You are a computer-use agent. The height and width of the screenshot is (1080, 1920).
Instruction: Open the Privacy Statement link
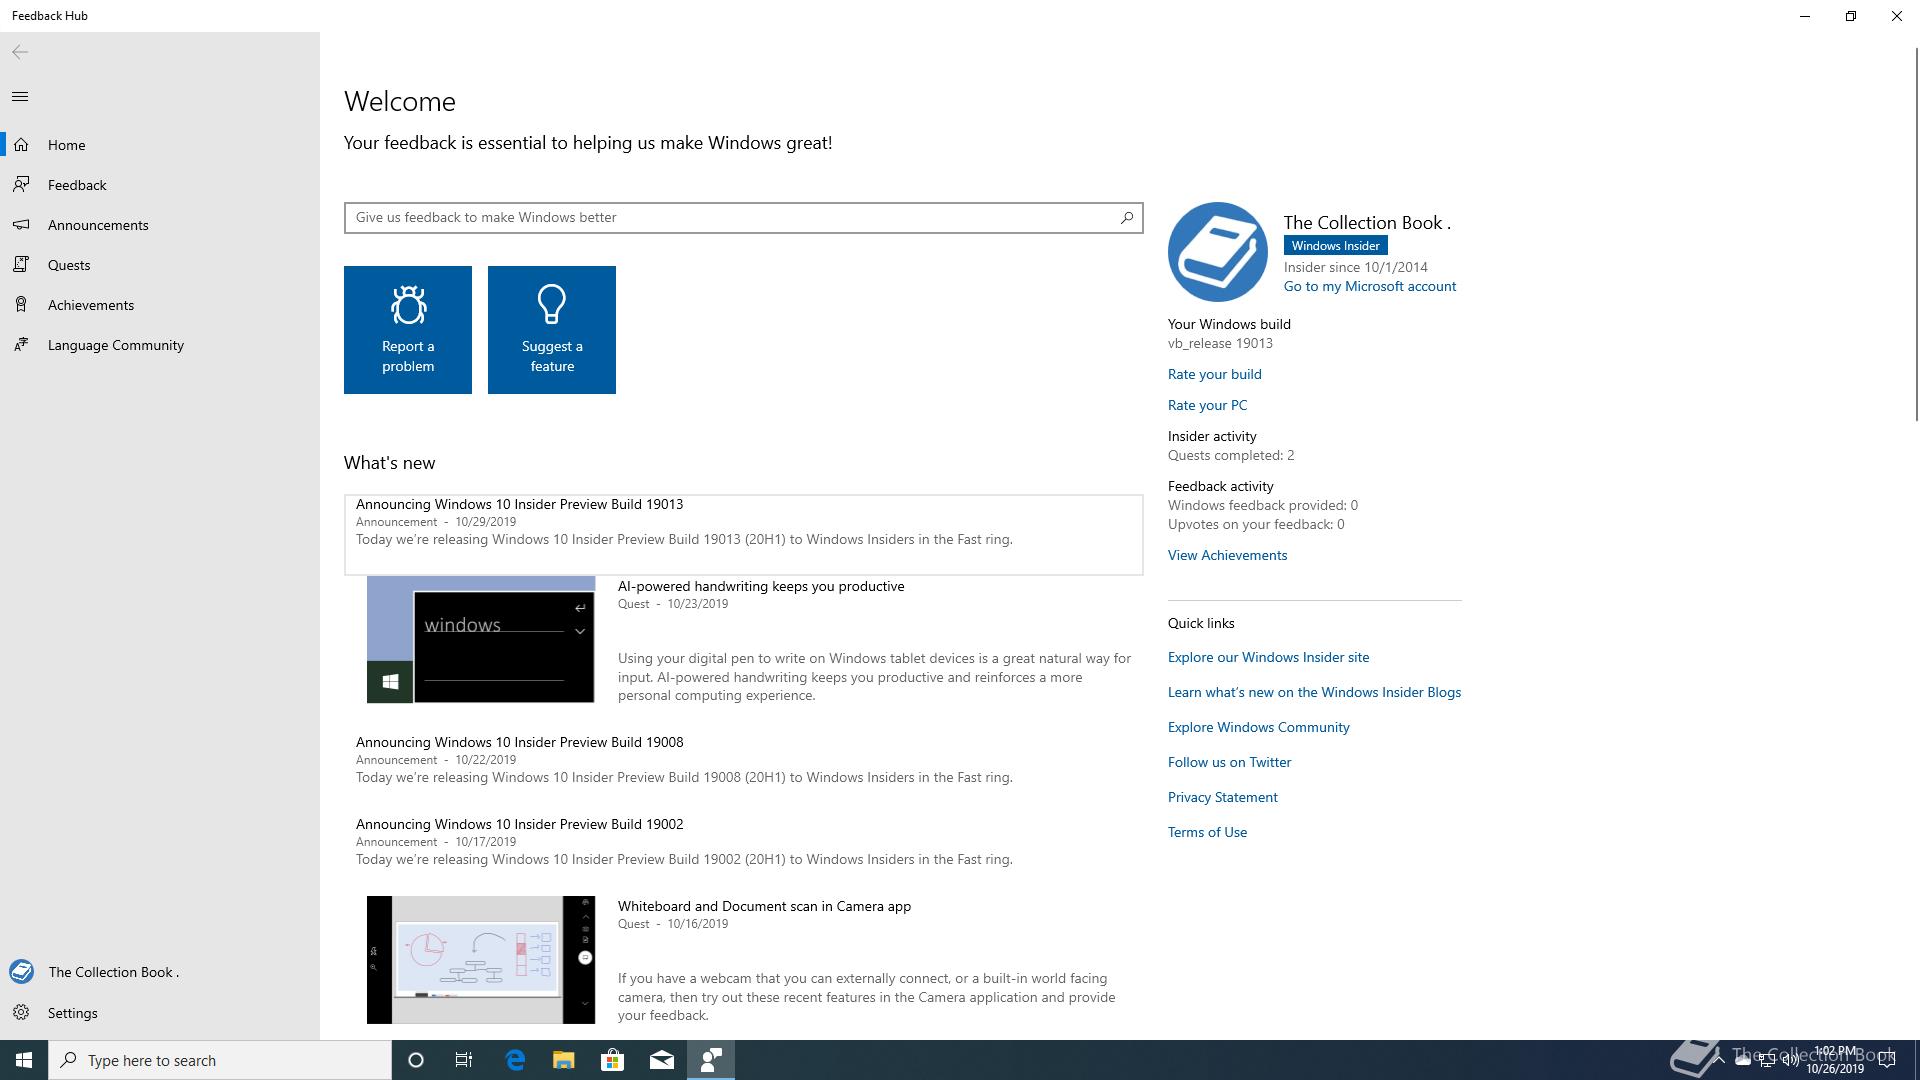pyautogui.click(x=1222, y=797)
